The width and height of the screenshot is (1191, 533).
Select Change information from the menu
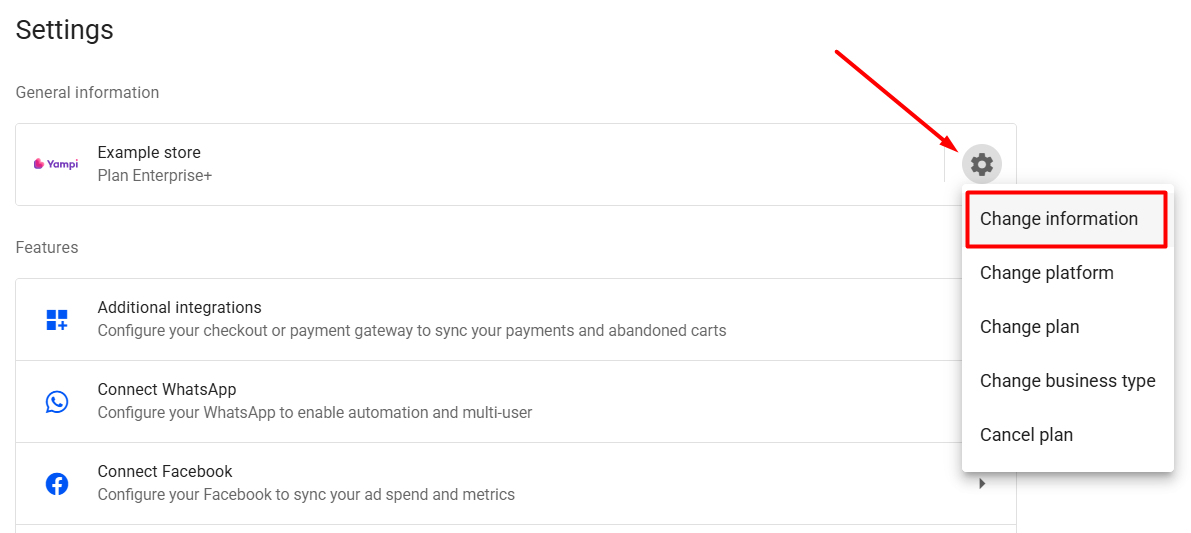tap(1059, 219)
